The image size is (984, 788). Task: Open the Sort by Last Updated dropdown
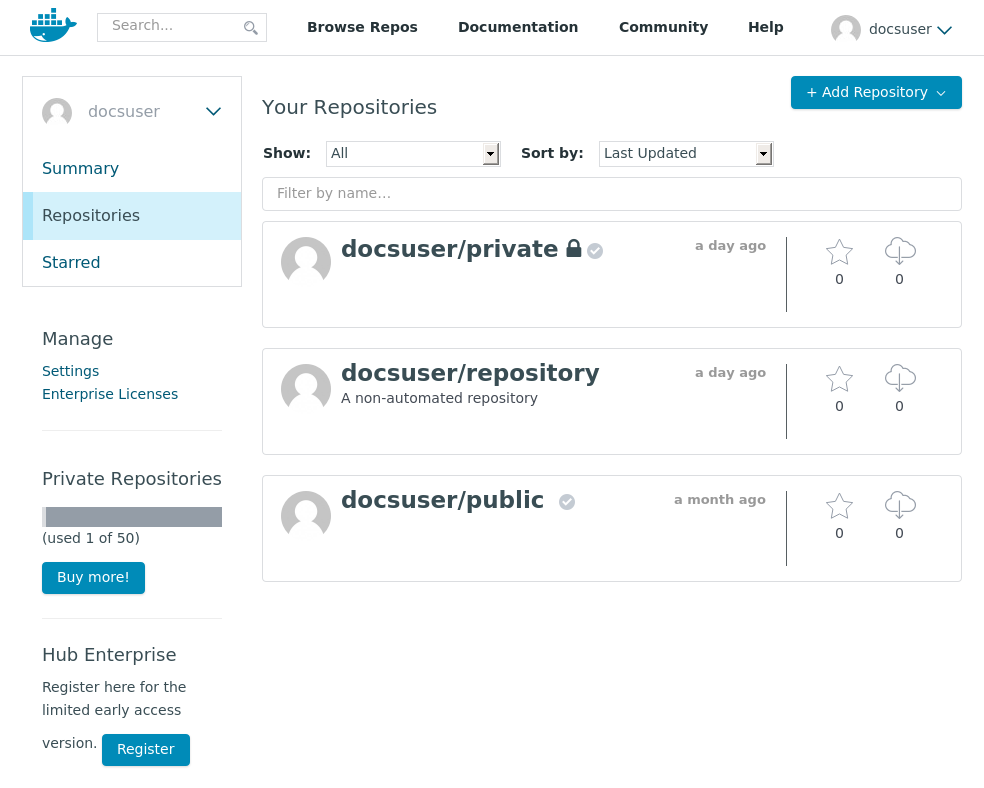(x=686, y=154)
